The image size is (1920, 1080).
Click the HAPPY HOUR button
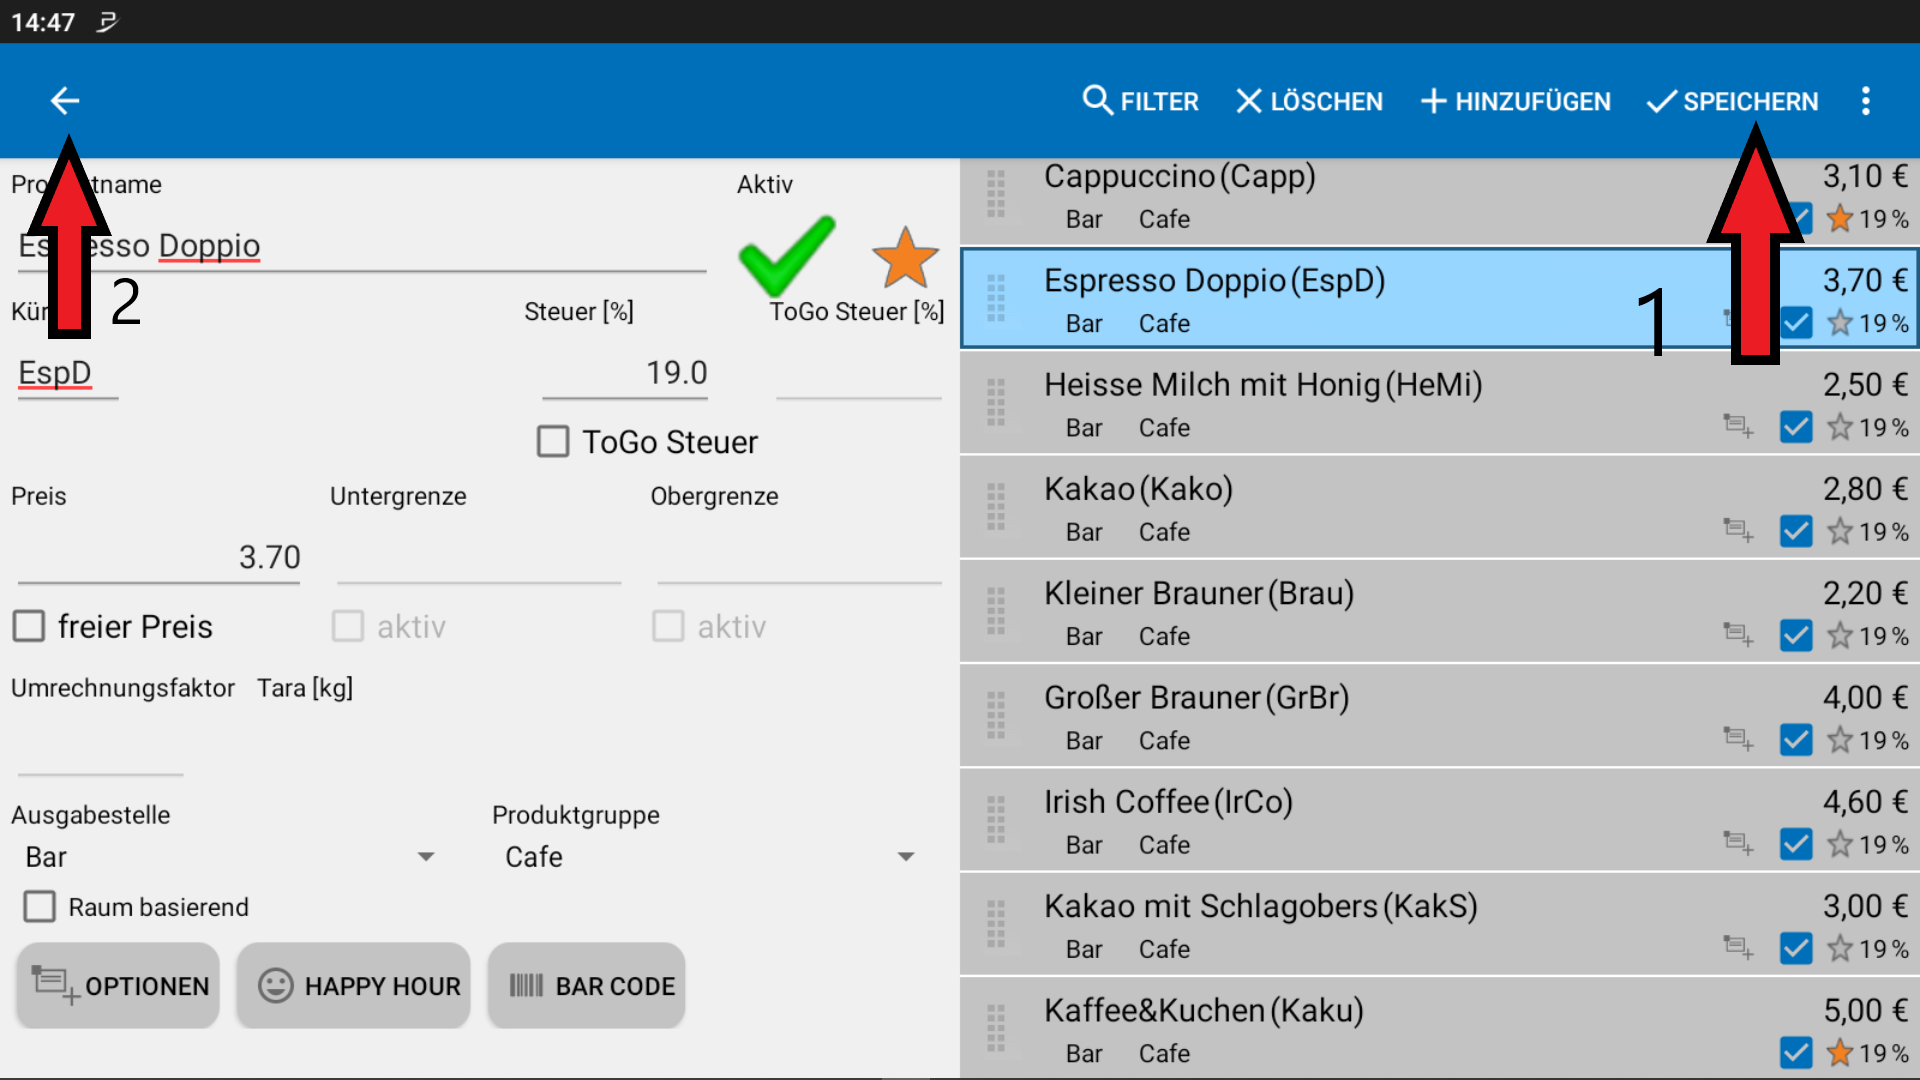(354, 986)
